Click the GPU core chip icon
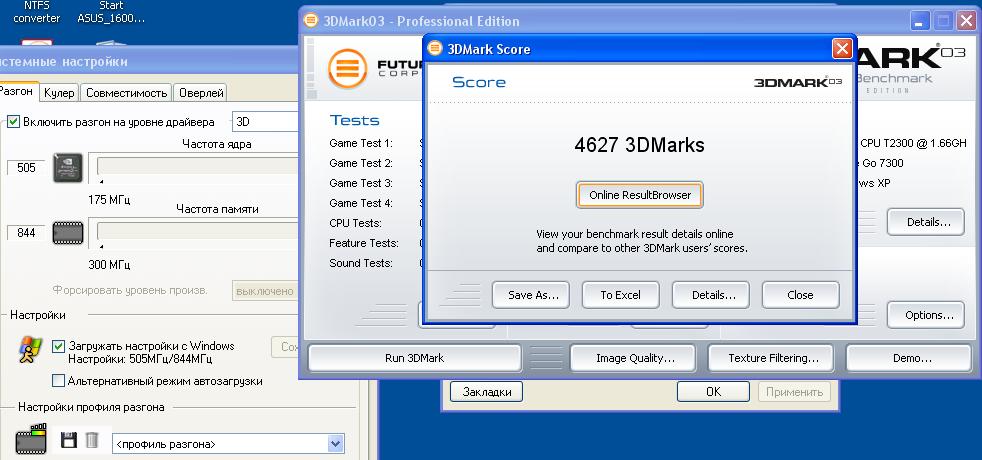982x460 pixels. coord(68,168)
